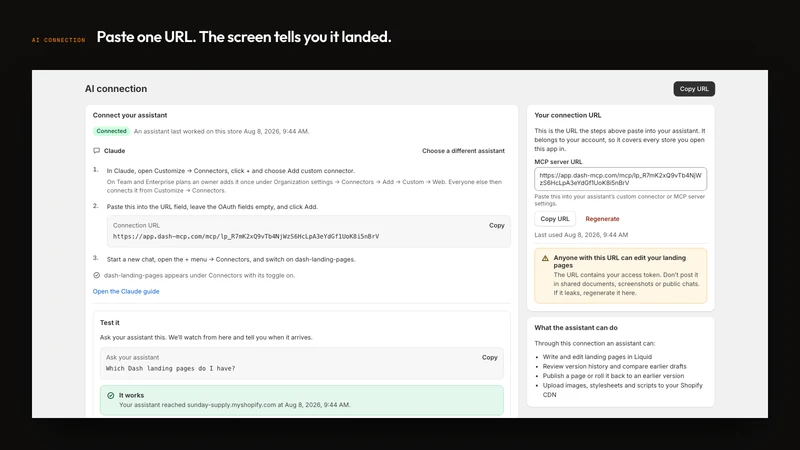The width and height of the screenshot is (800, 450).
Task: Click the It works success check icon
Action: (x=111, y=395)
